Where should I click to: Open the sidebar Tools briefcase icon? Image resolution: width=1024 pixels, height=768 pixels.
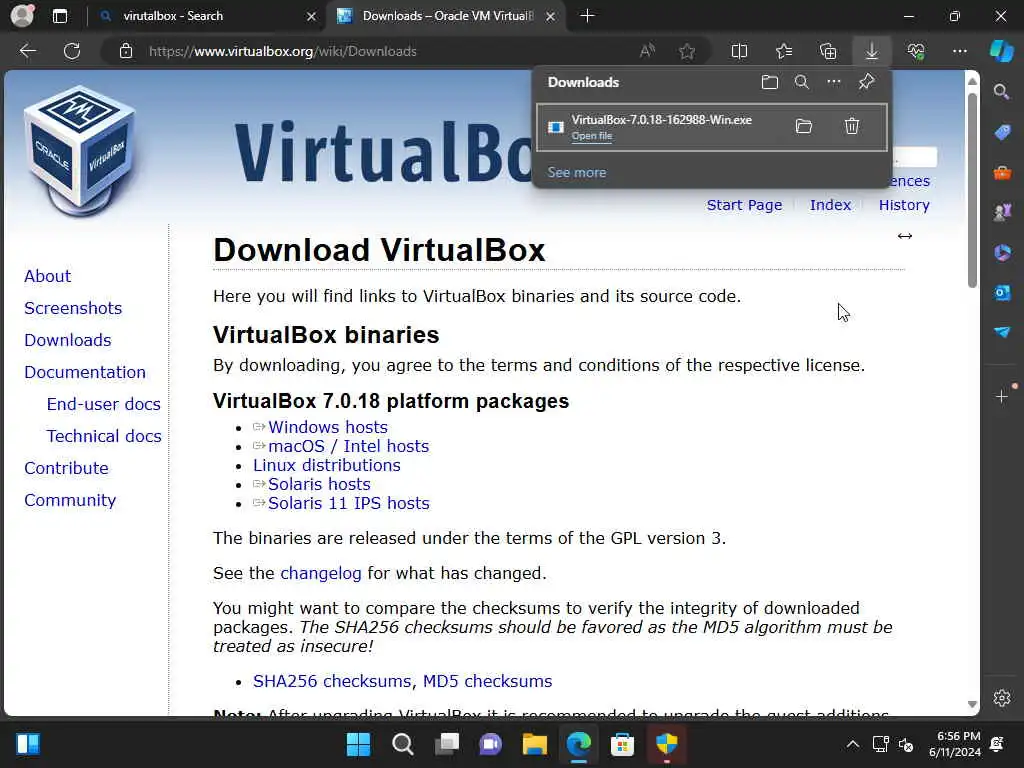coord(1002,173)
